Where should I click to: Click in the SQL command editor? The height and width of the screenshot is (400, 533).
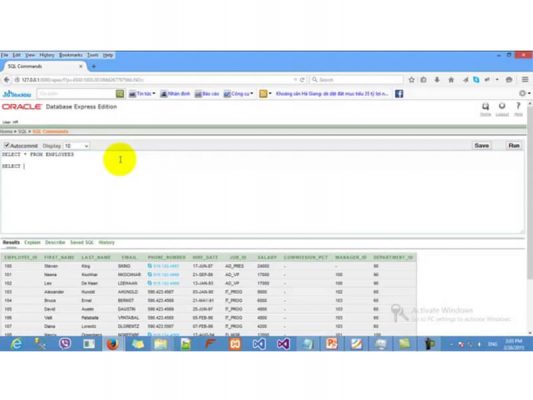point(262,192)
